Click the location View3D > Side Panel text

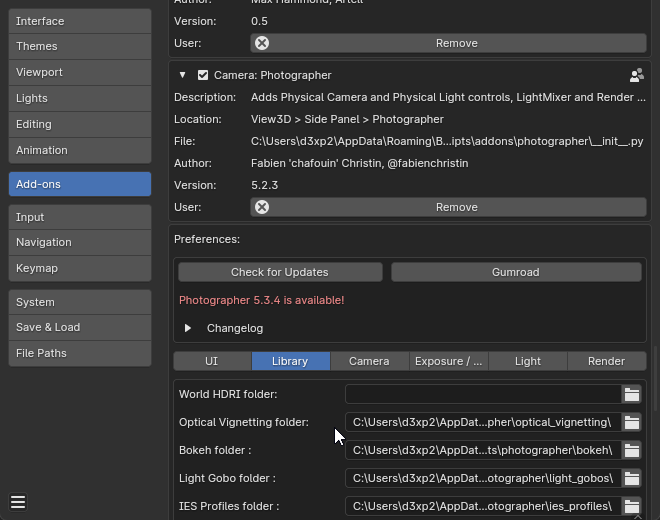(347, 120)
